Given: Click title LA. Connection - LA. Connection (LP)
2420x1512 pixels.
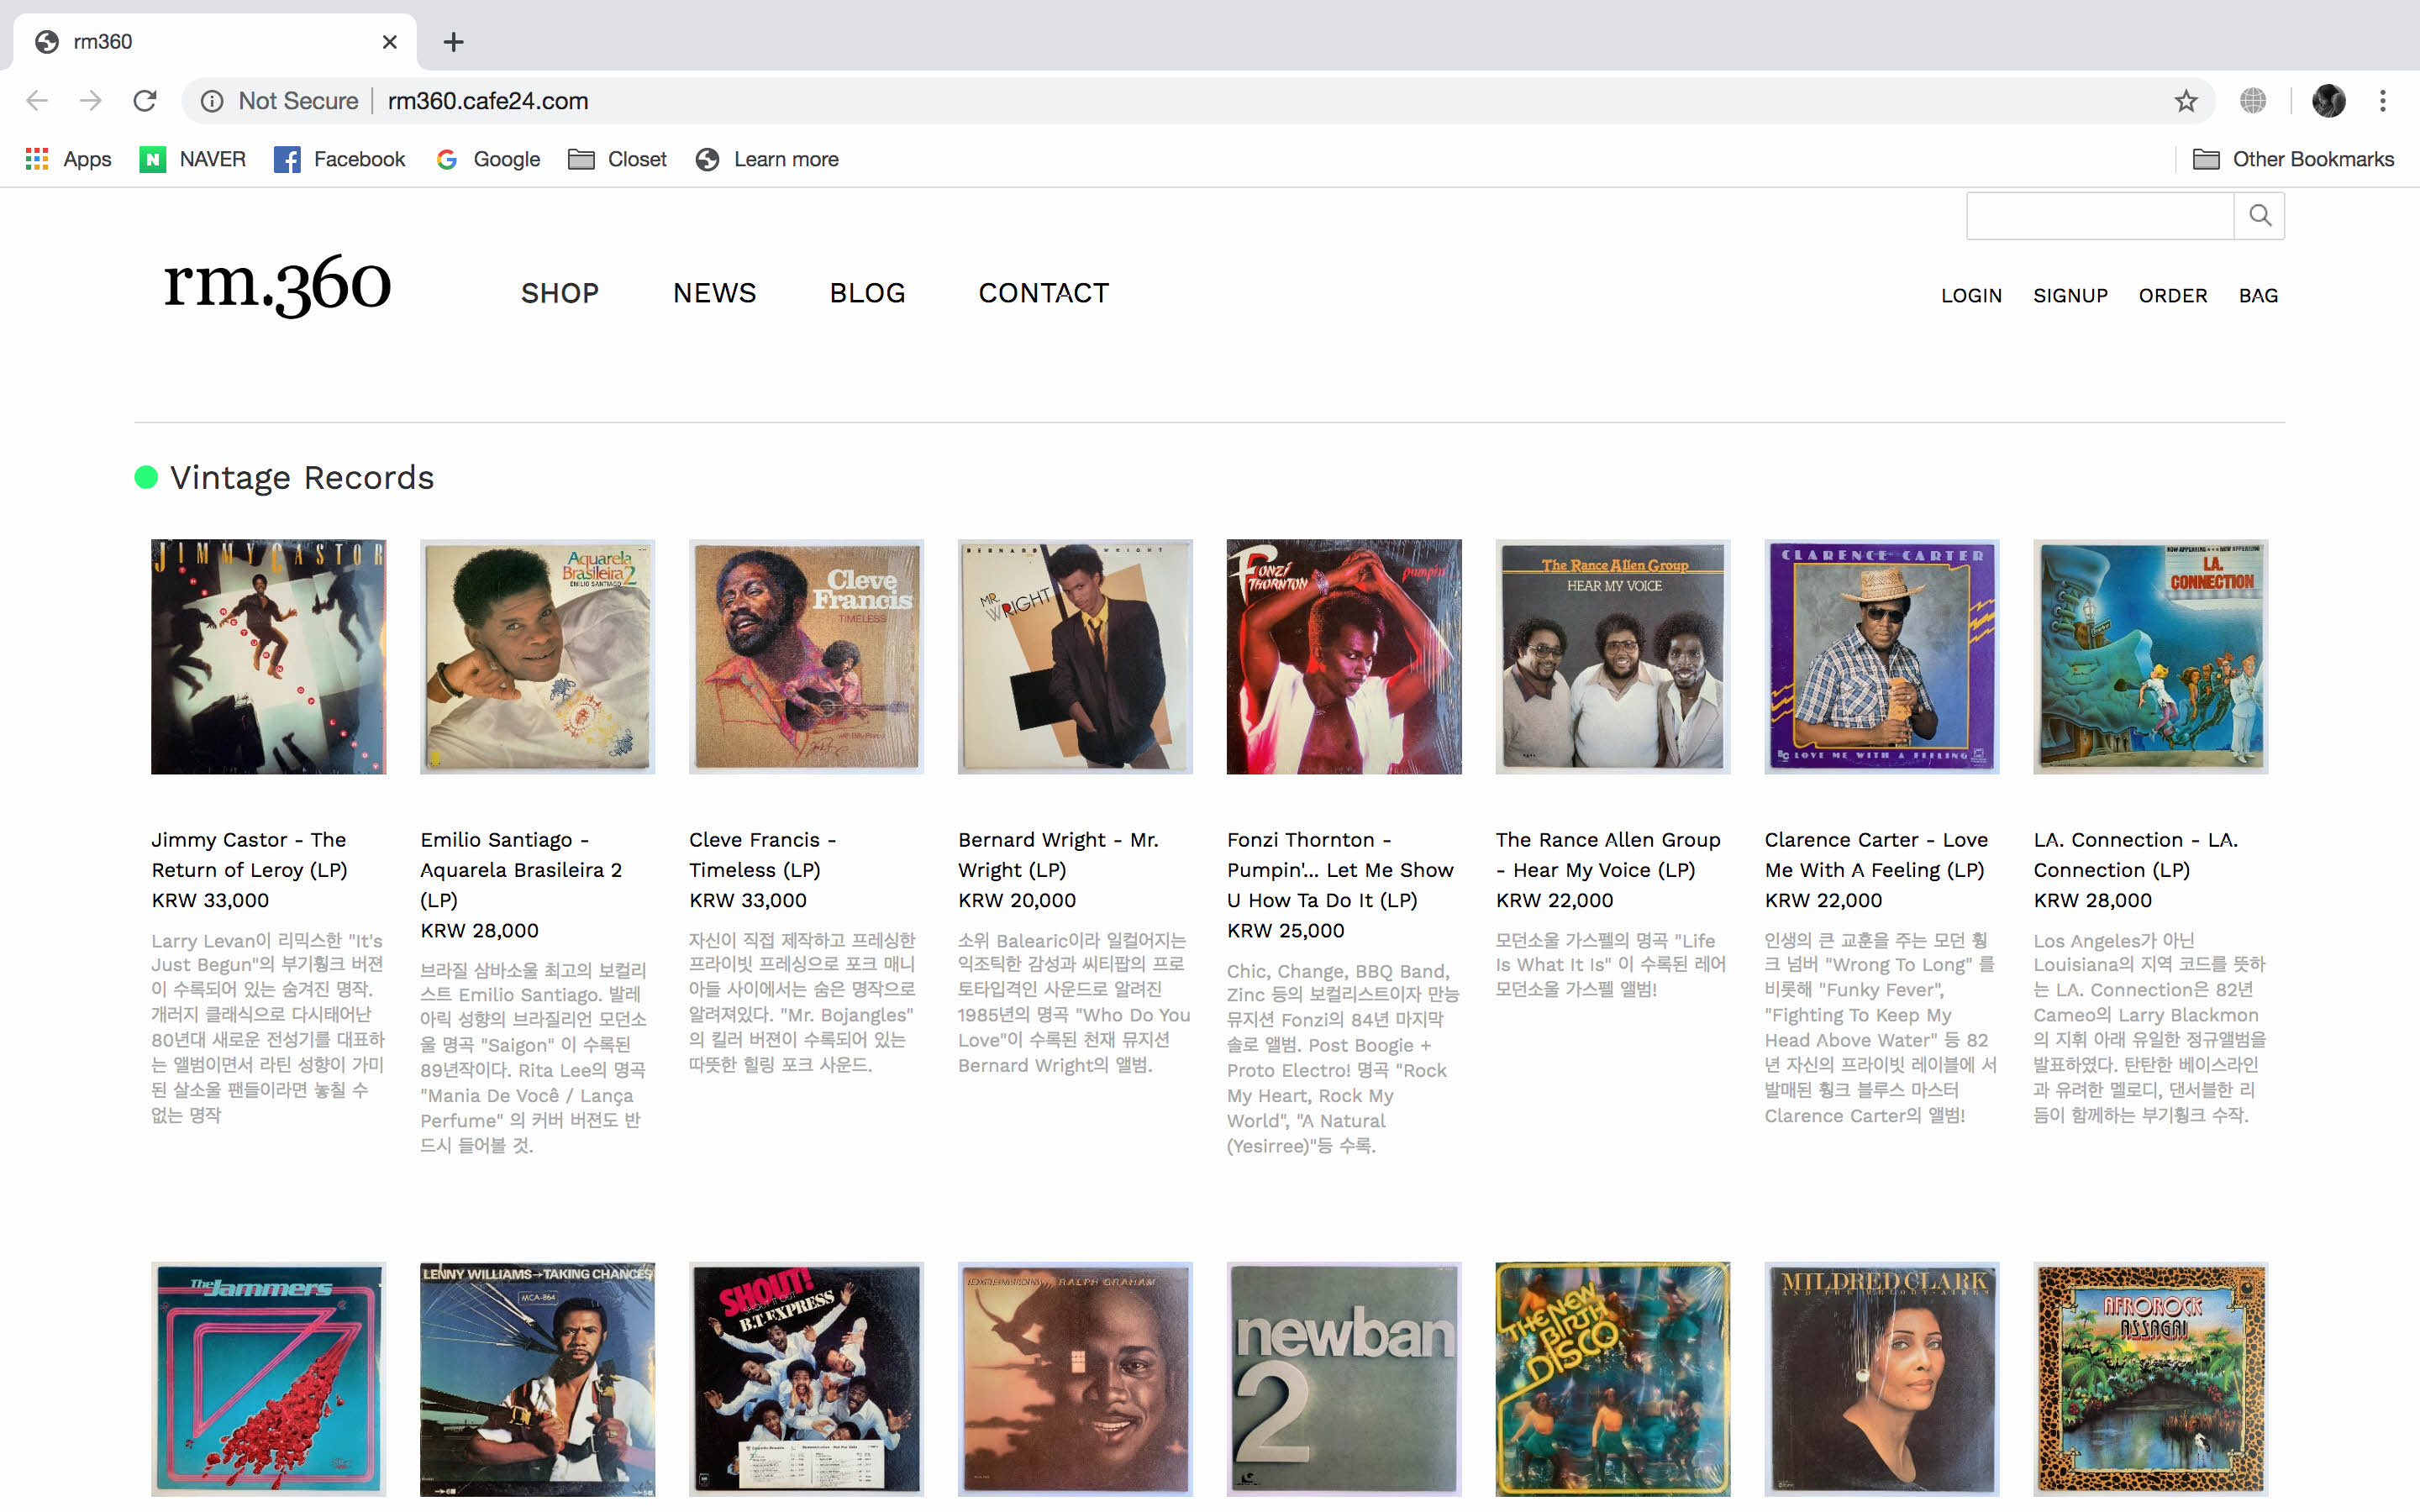Looking at the screenshot, I should pos(2136,855).
